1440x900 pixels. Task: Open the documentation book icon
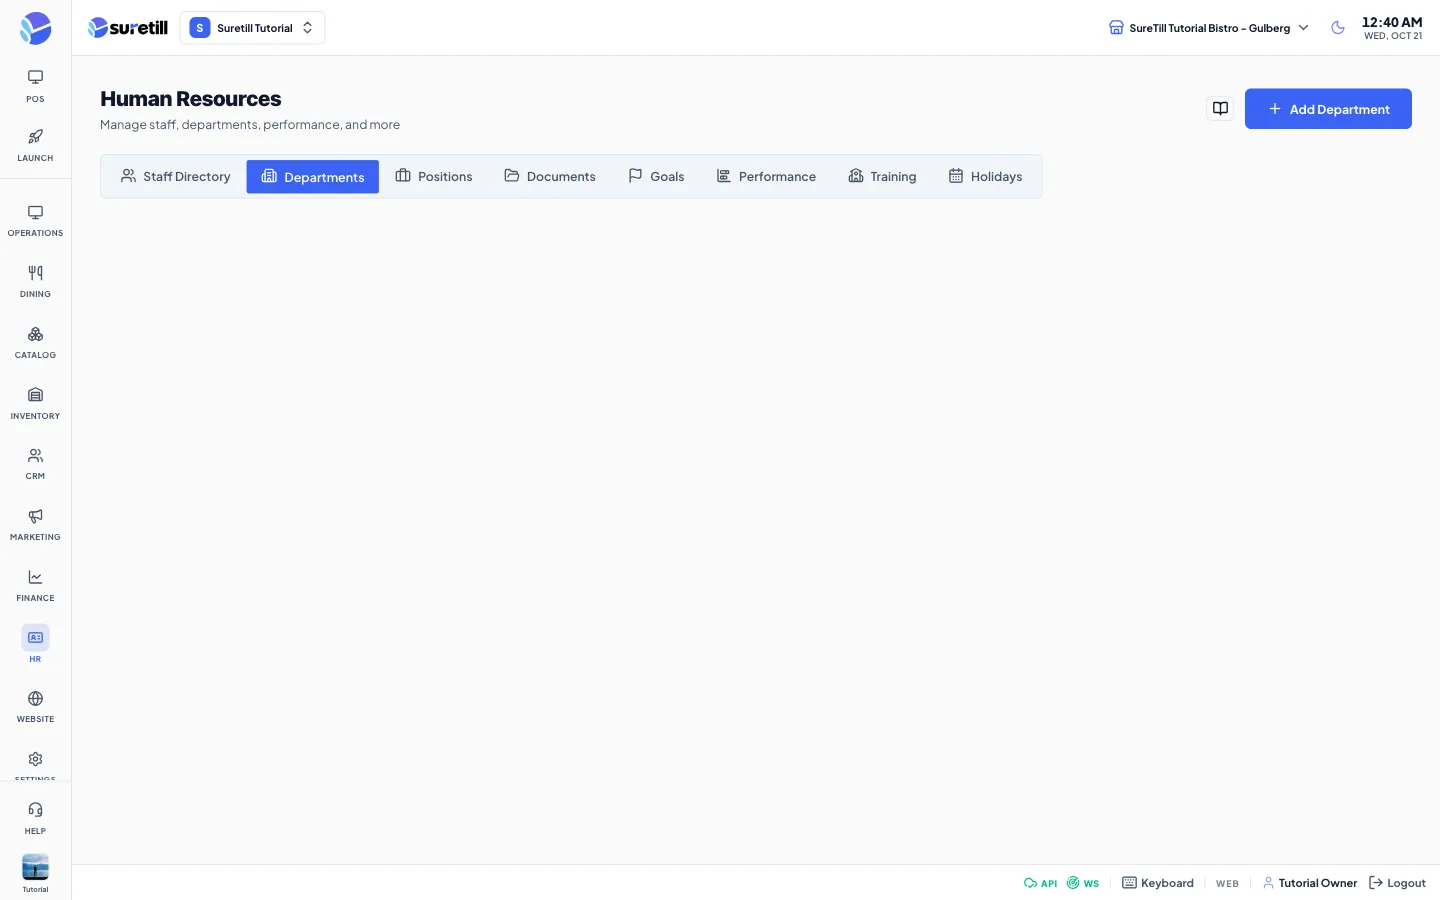1220,108
